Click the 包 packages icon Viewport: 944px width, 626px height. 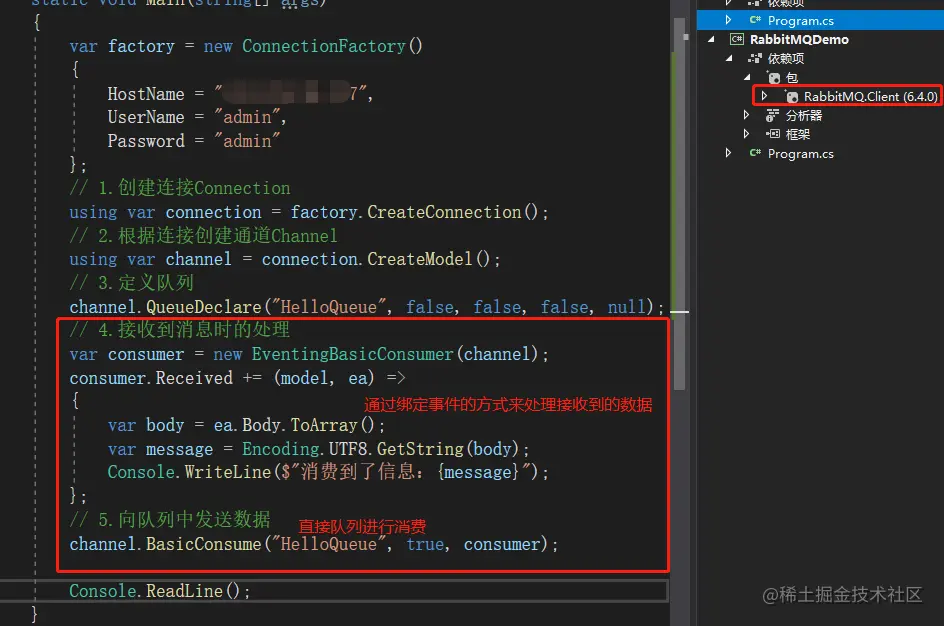774,78
